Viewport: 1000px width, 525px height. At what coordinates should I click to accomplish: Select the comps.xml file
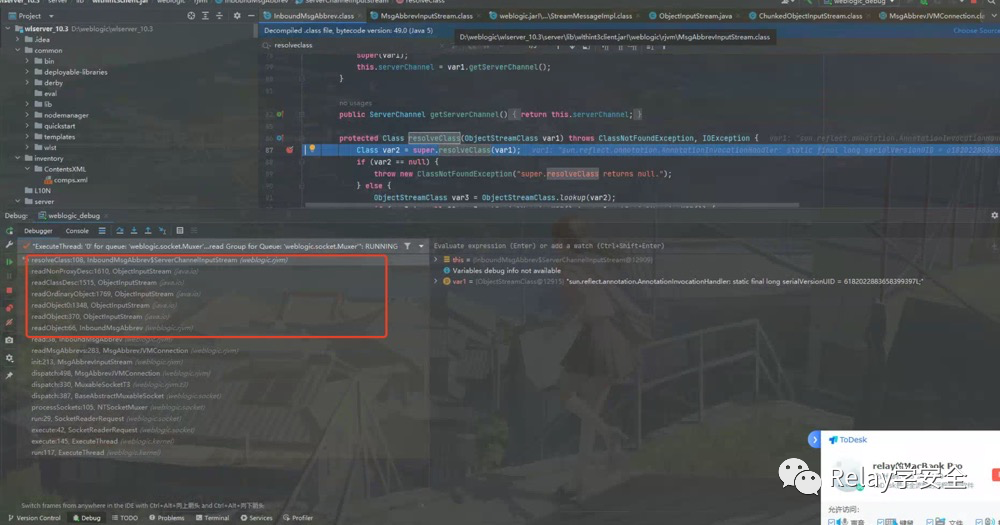pyautogui.click(x=66, y=180)
